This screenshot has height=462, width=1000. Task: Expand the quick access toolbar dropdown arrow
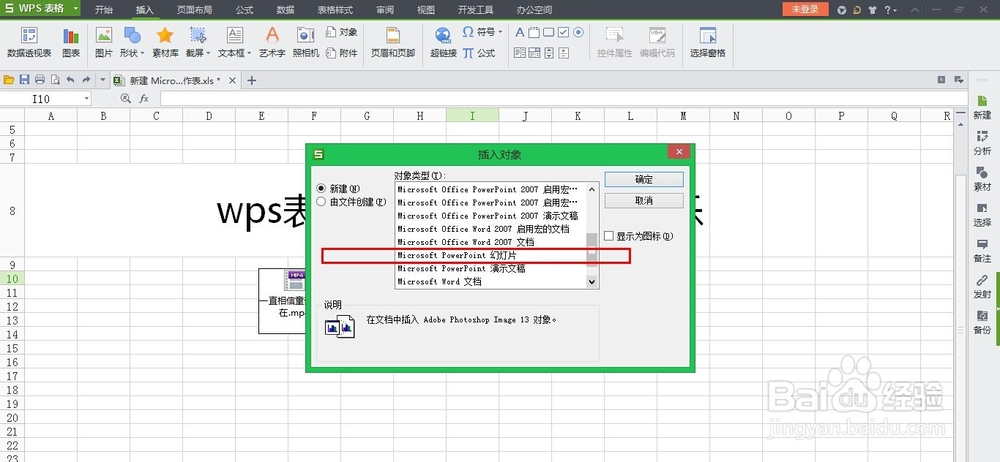pyautogui.click(x=102, y=80)
